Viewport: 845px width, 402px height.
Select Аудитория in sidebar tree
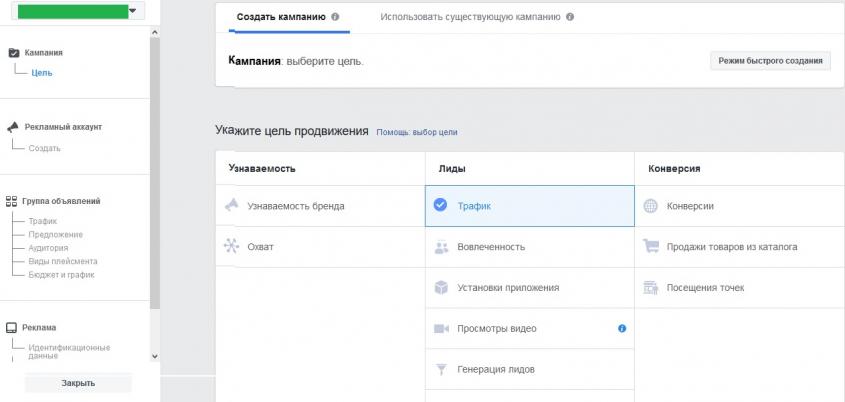[x=48, y=248]
